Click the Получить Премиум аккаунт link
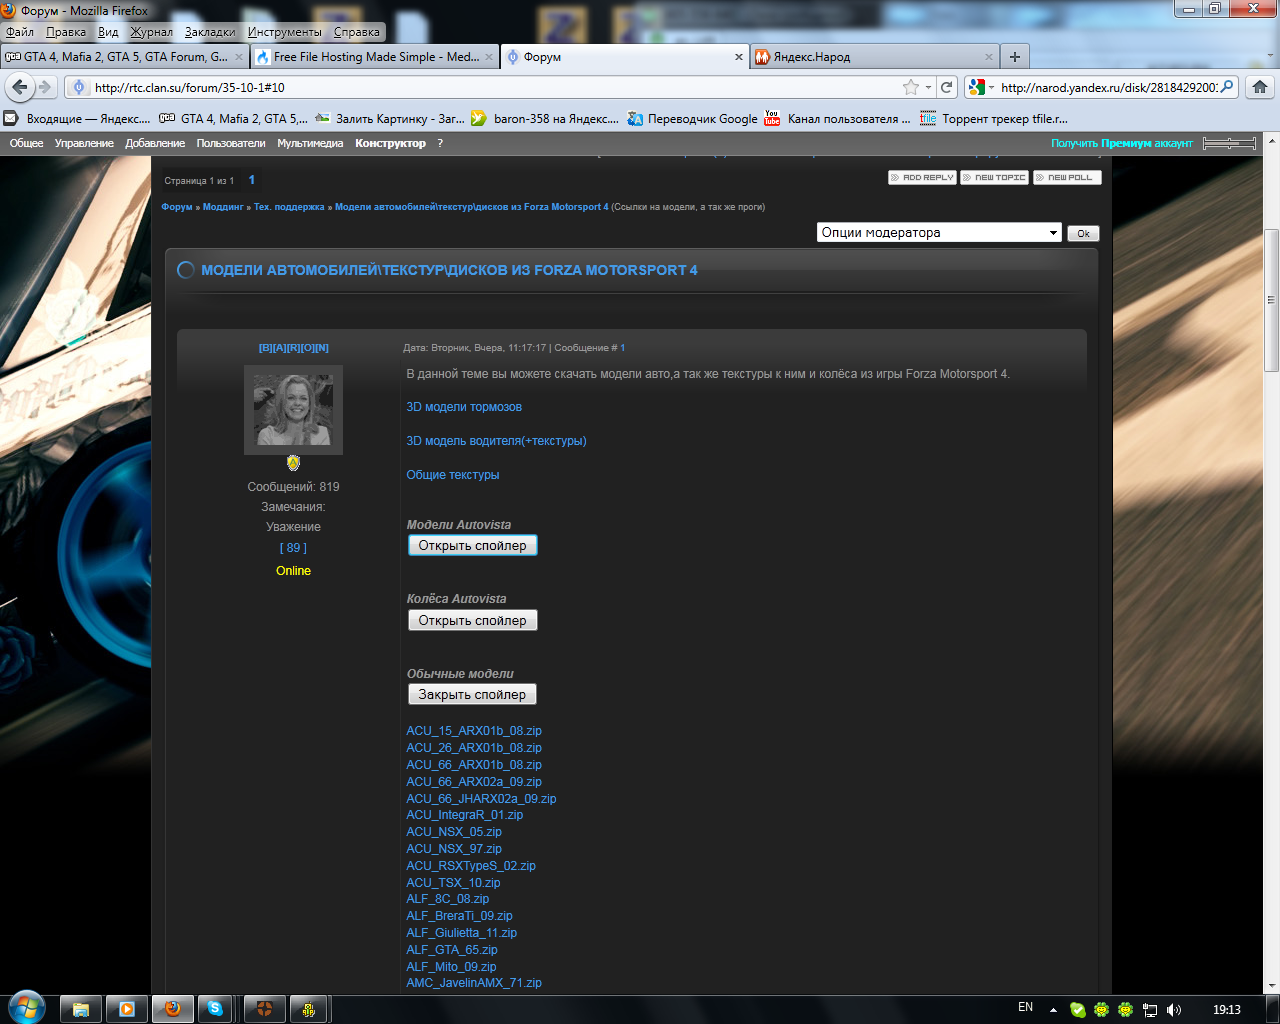Image resolution: width=1280 pixels, height=1024 pixels. tap(1122, 143)
